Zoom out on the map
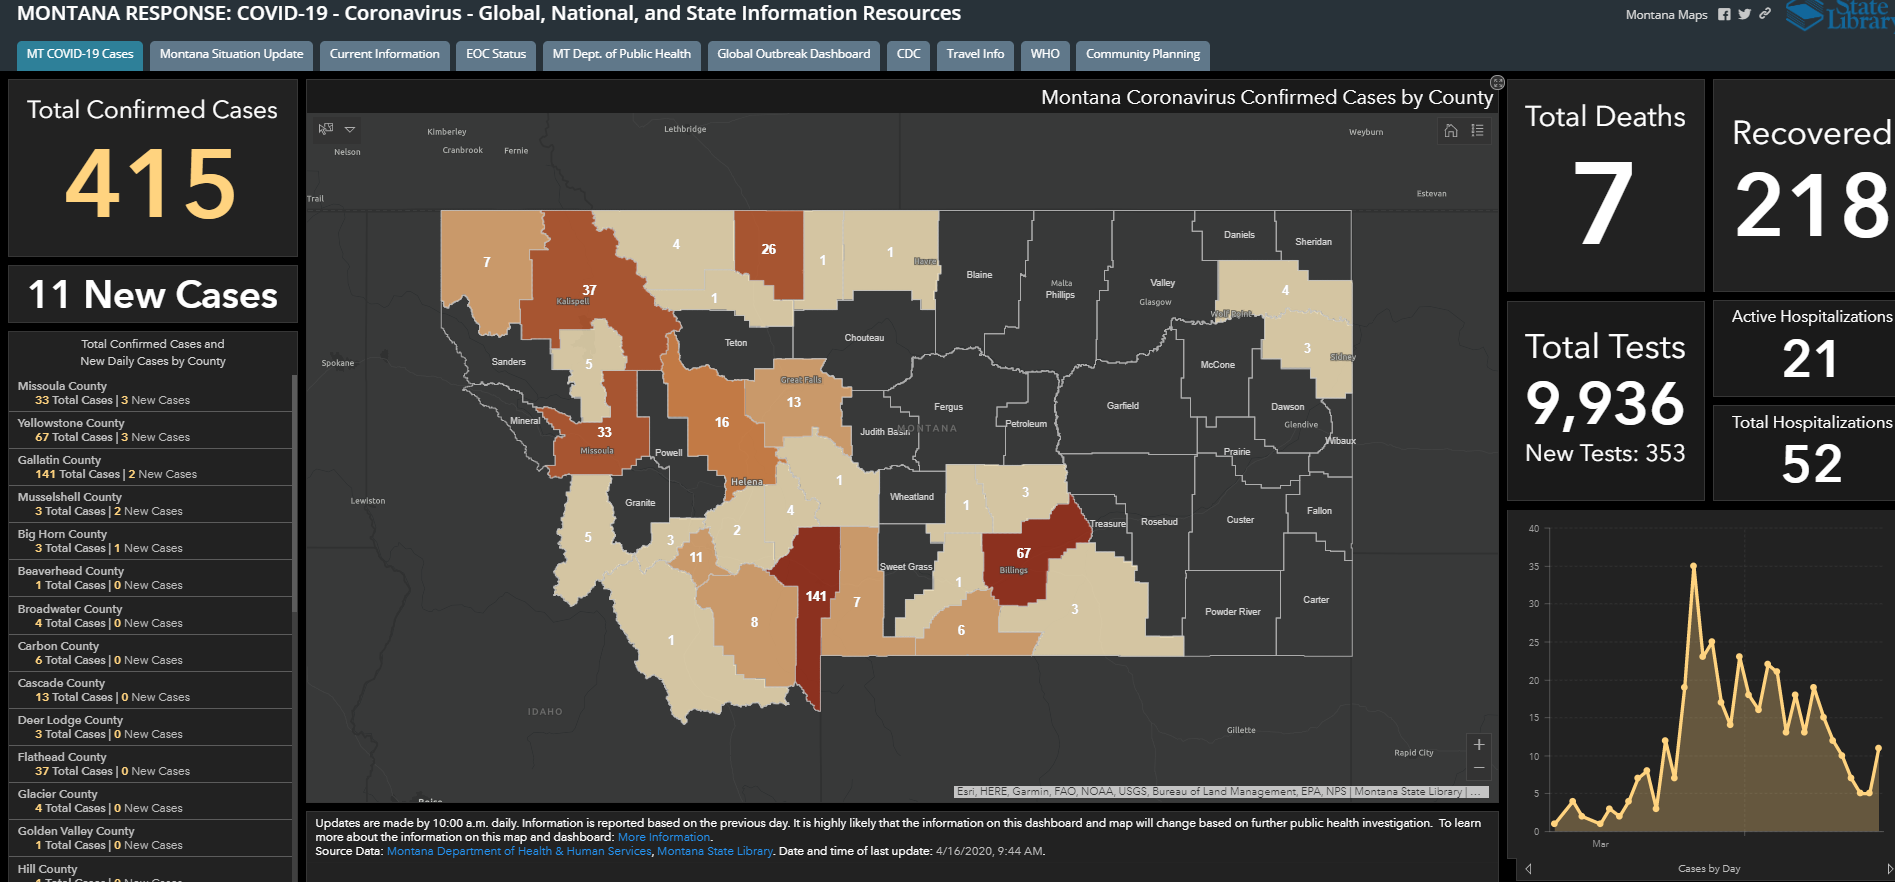This screenshot has width=1895, height=882. click(x=1479, y=768)
